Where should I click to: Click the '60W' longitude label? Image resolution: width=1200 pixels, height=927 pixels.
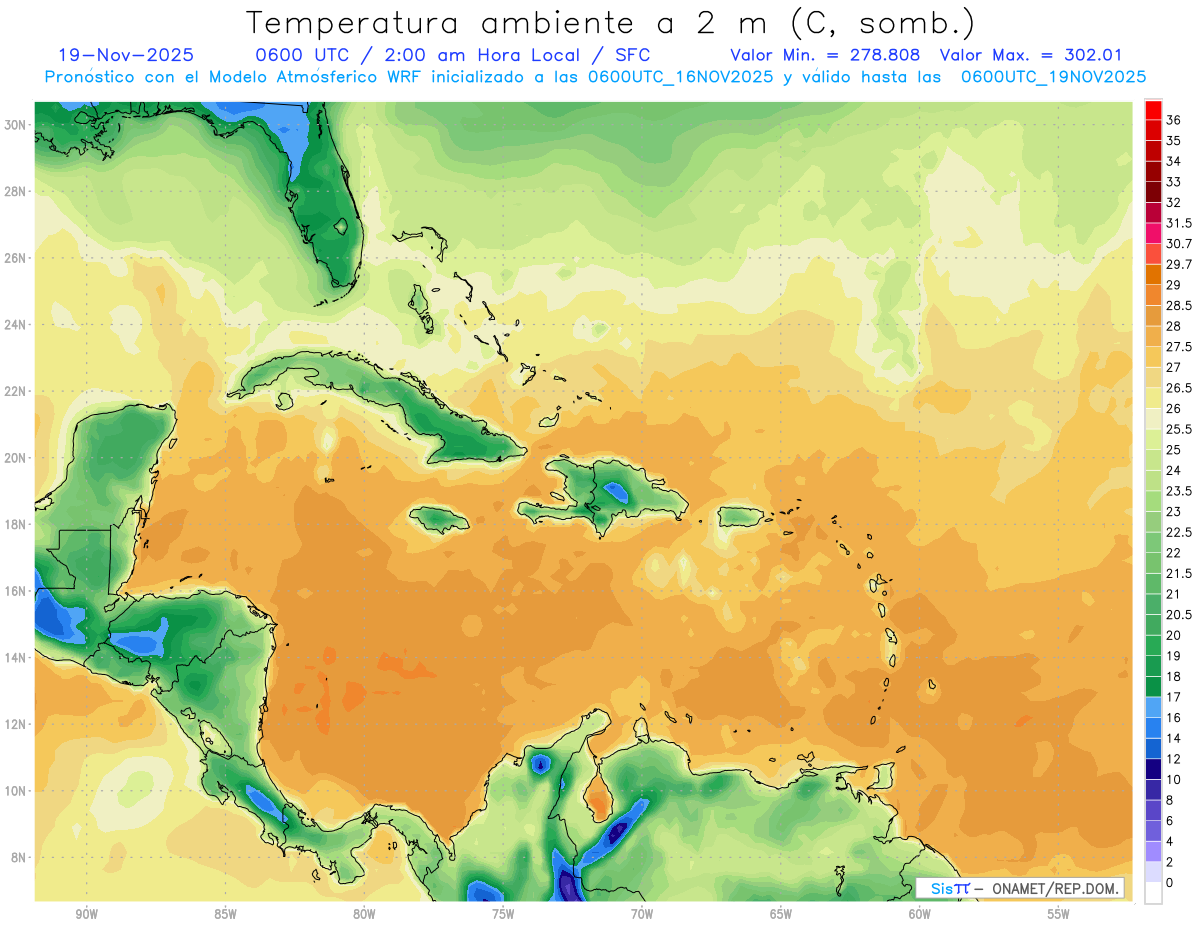(x=920, y=914)
